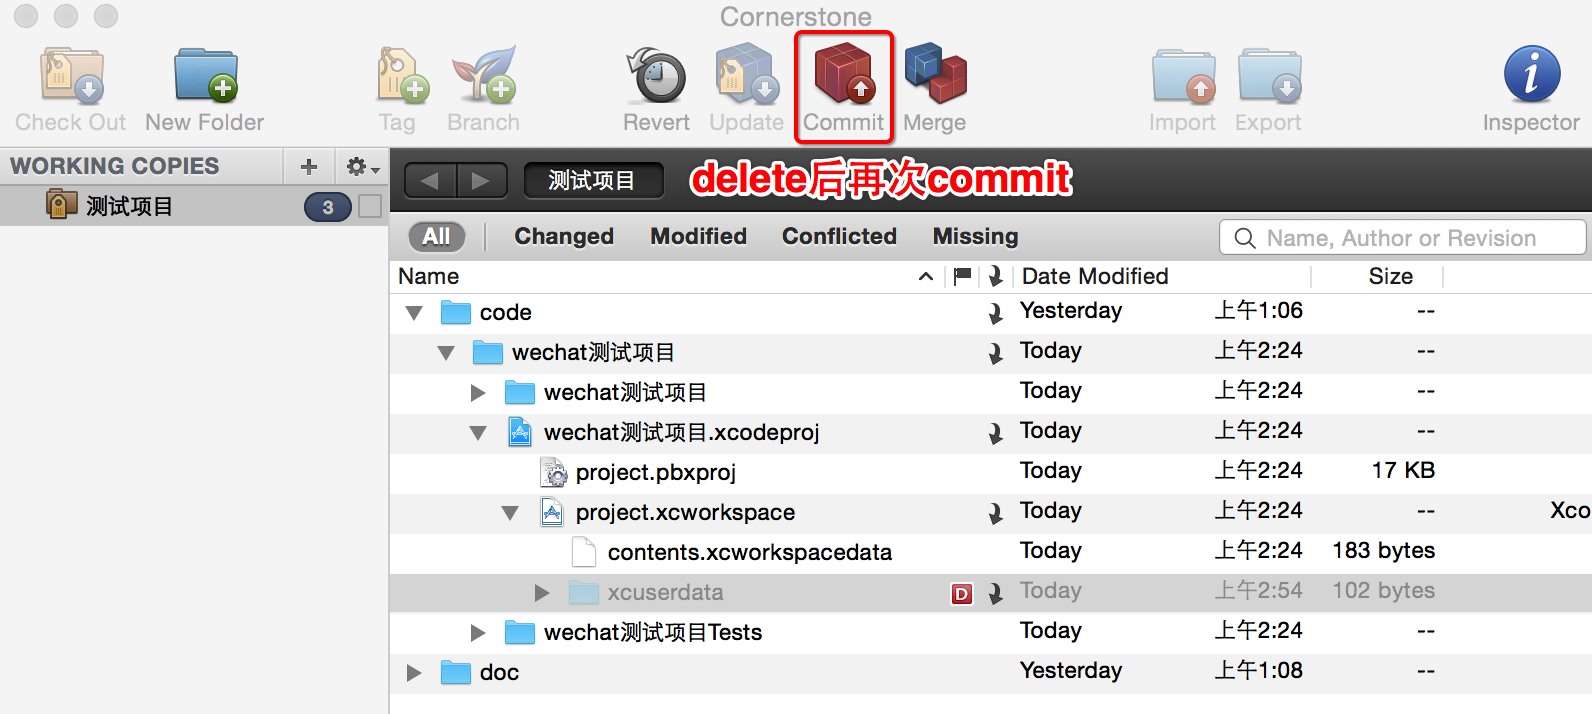Switch to the Changed filter tab
Viewport: 1592px width, 714px height.
(x=564, y=236)
